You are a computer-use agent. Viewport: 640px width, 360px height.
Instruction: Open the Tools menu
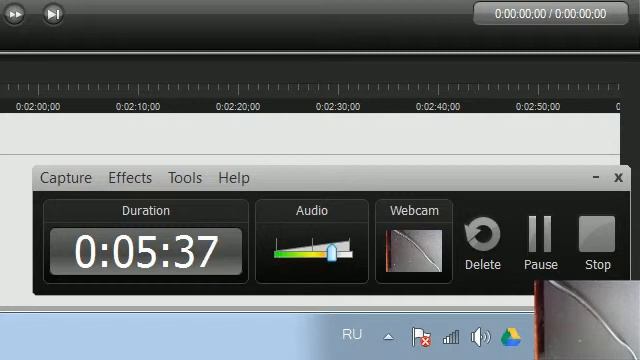click(185, 178)
